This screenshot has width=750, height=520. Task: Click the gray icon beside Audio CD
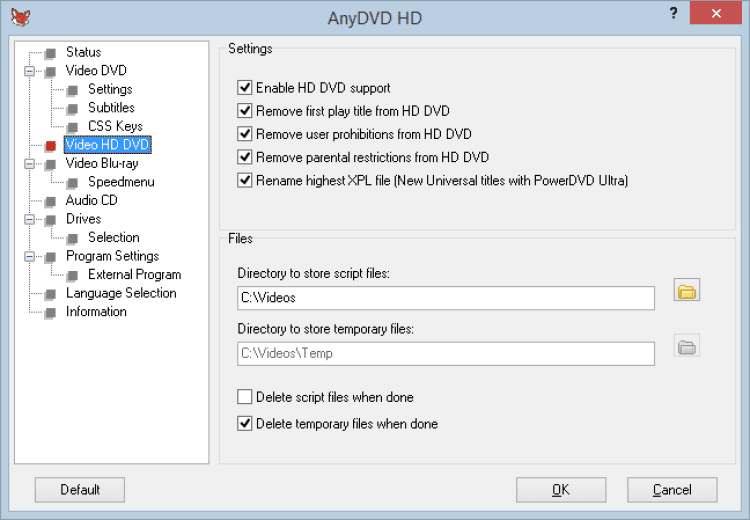pyautogui.click(x=51, y=201)
